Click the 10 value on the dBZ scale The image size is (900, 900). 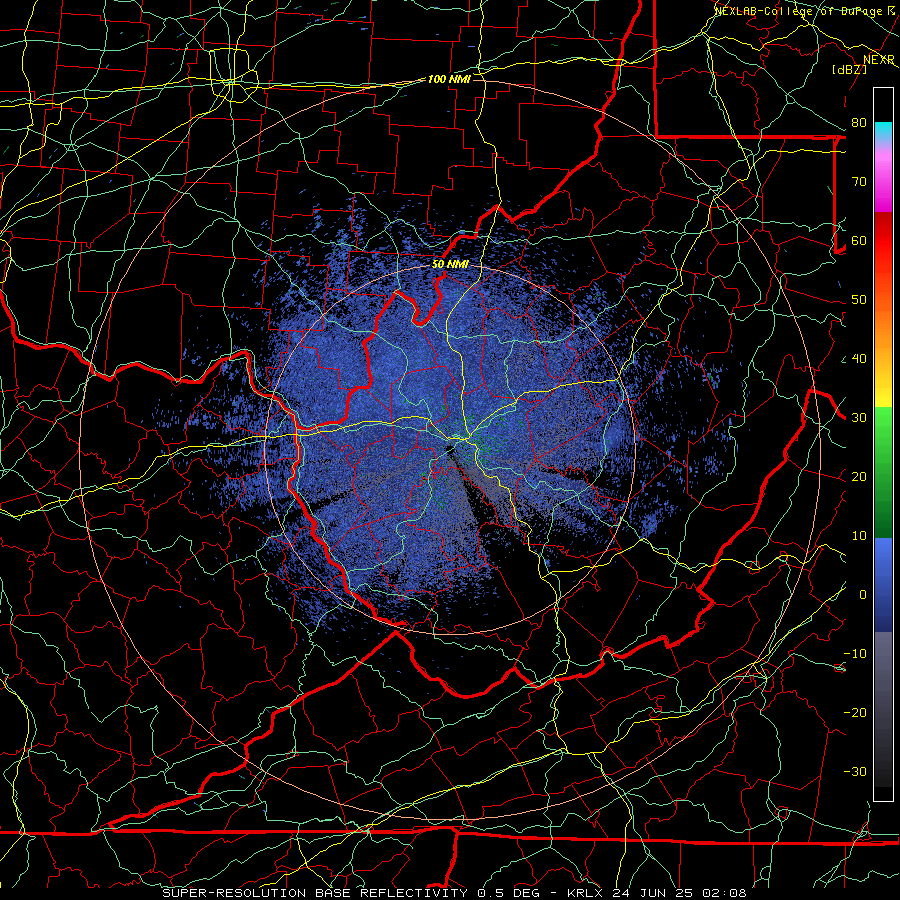[859, 536]
